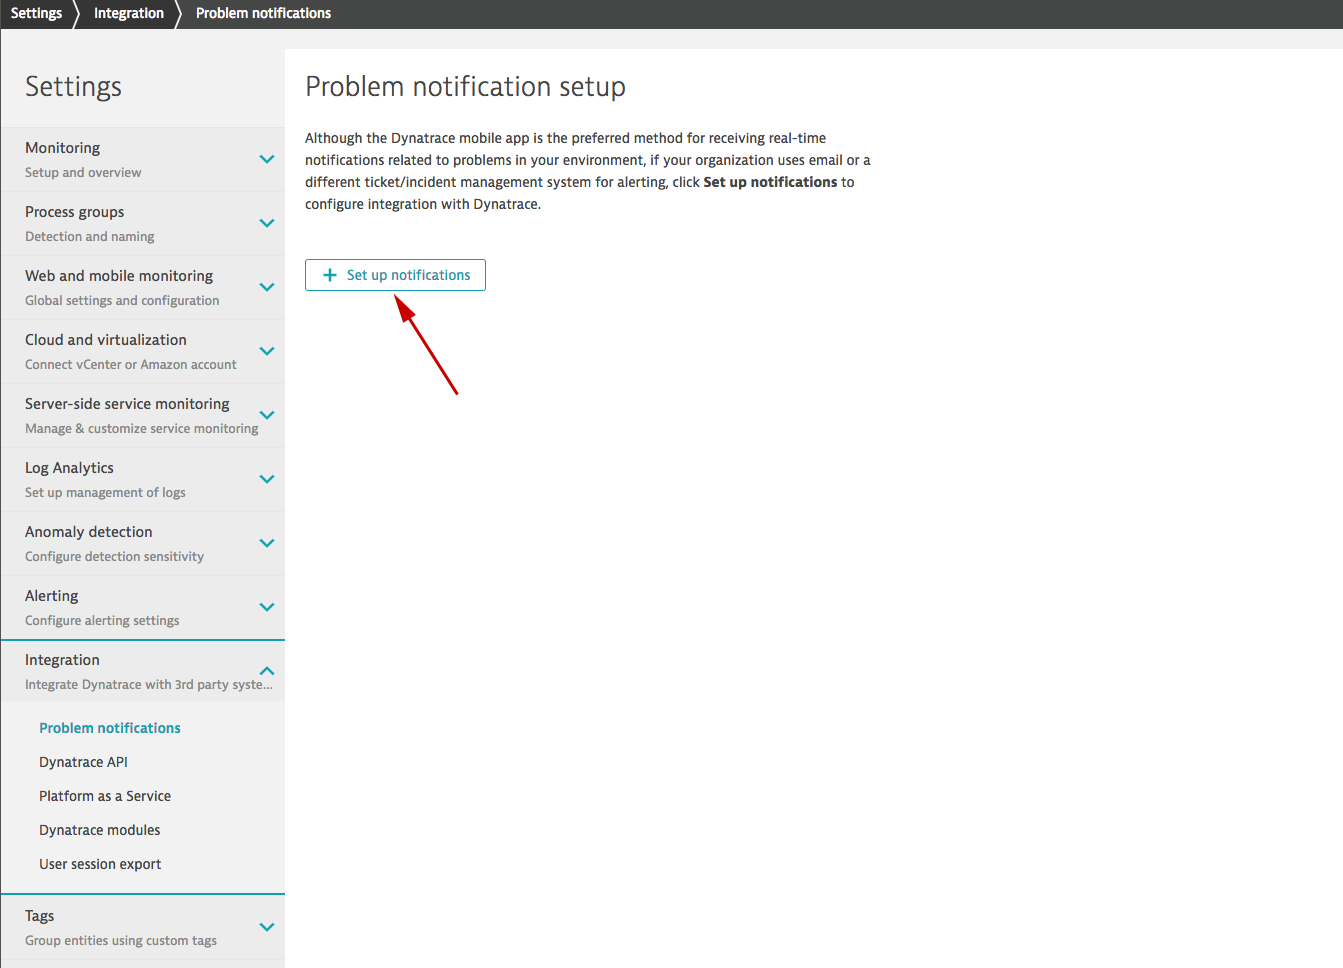
Task: Expand the Process groups chevron
Action: tap(267, 223)
